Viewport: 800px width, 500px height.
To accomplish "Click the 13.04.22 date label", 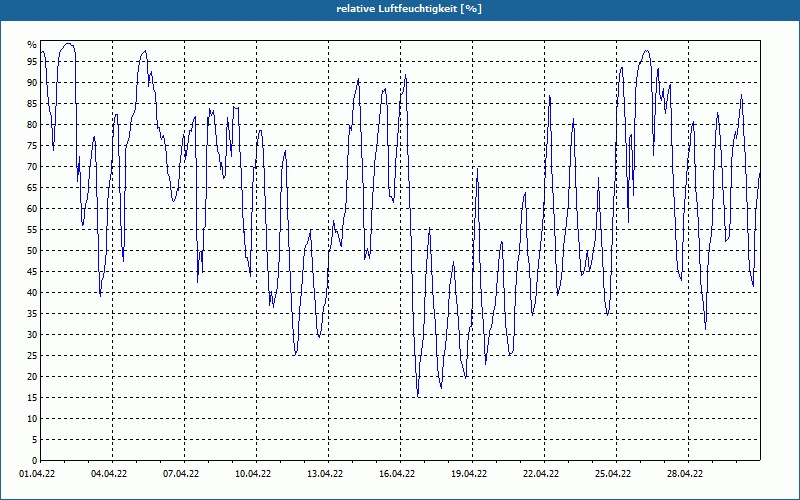I will point(325,474).
